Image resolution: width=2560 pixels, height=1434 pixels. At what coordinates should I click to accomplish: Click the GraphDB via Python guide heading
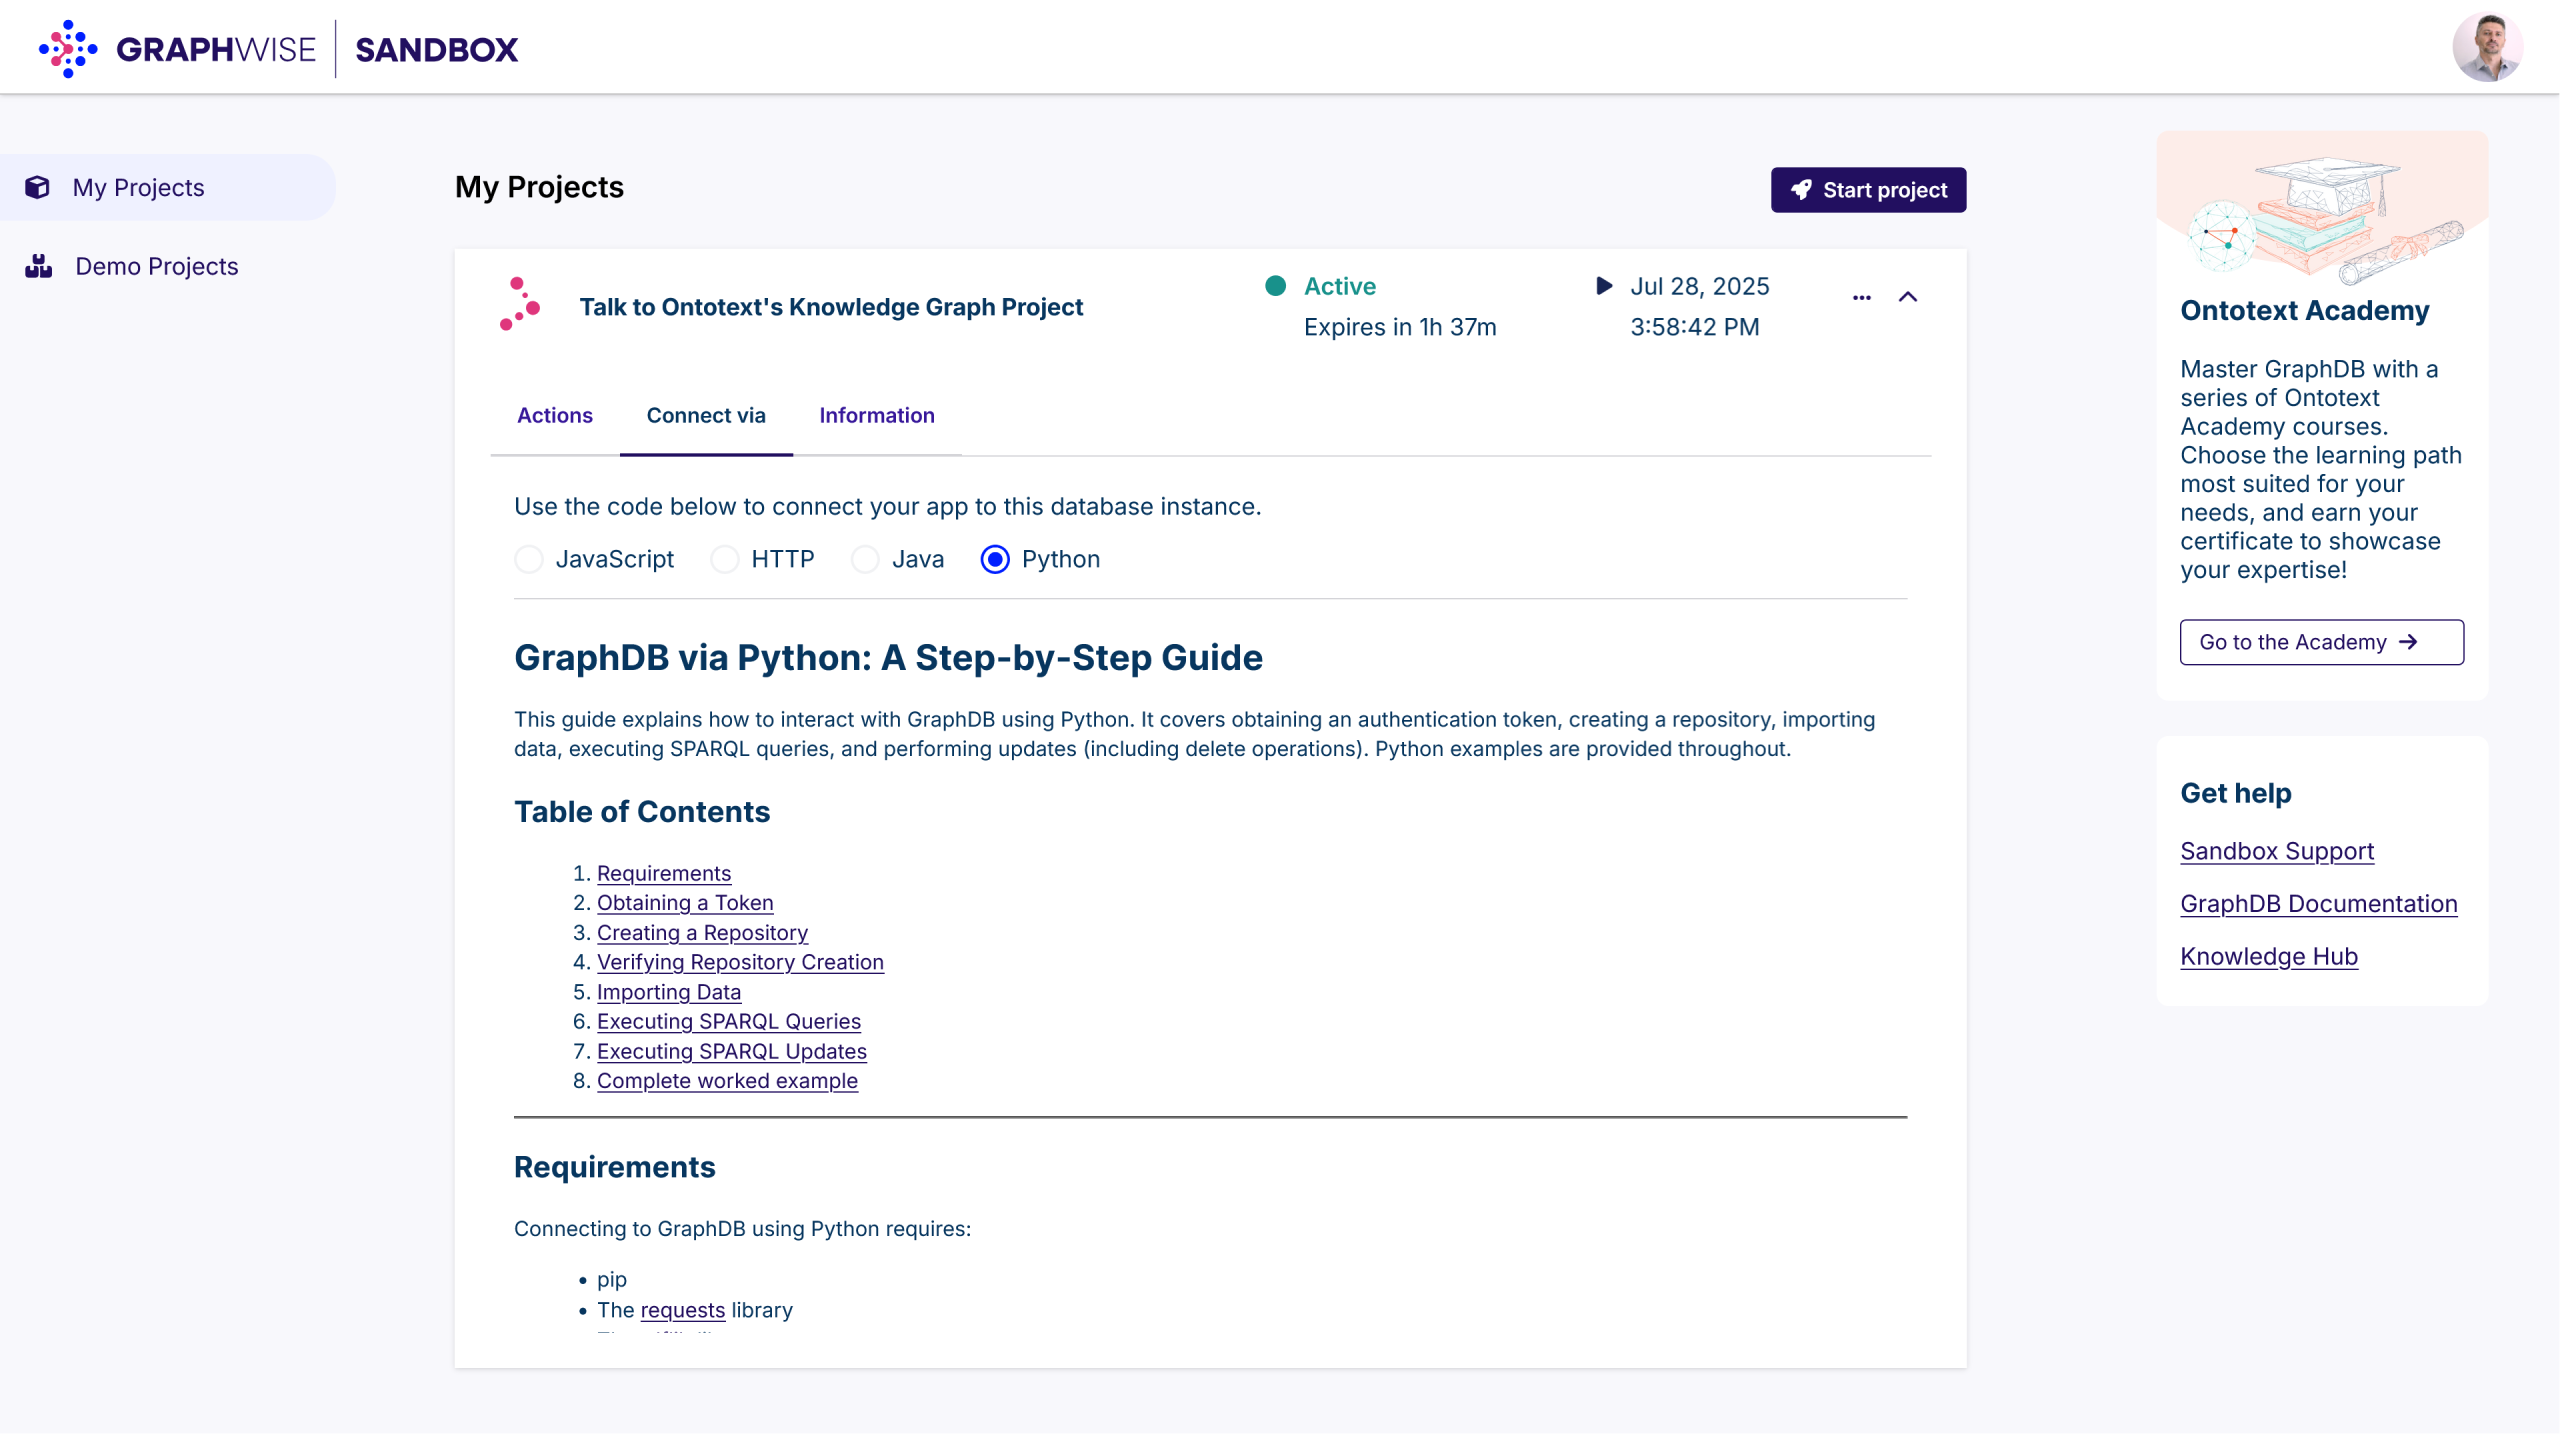click(x=888, y=657)
